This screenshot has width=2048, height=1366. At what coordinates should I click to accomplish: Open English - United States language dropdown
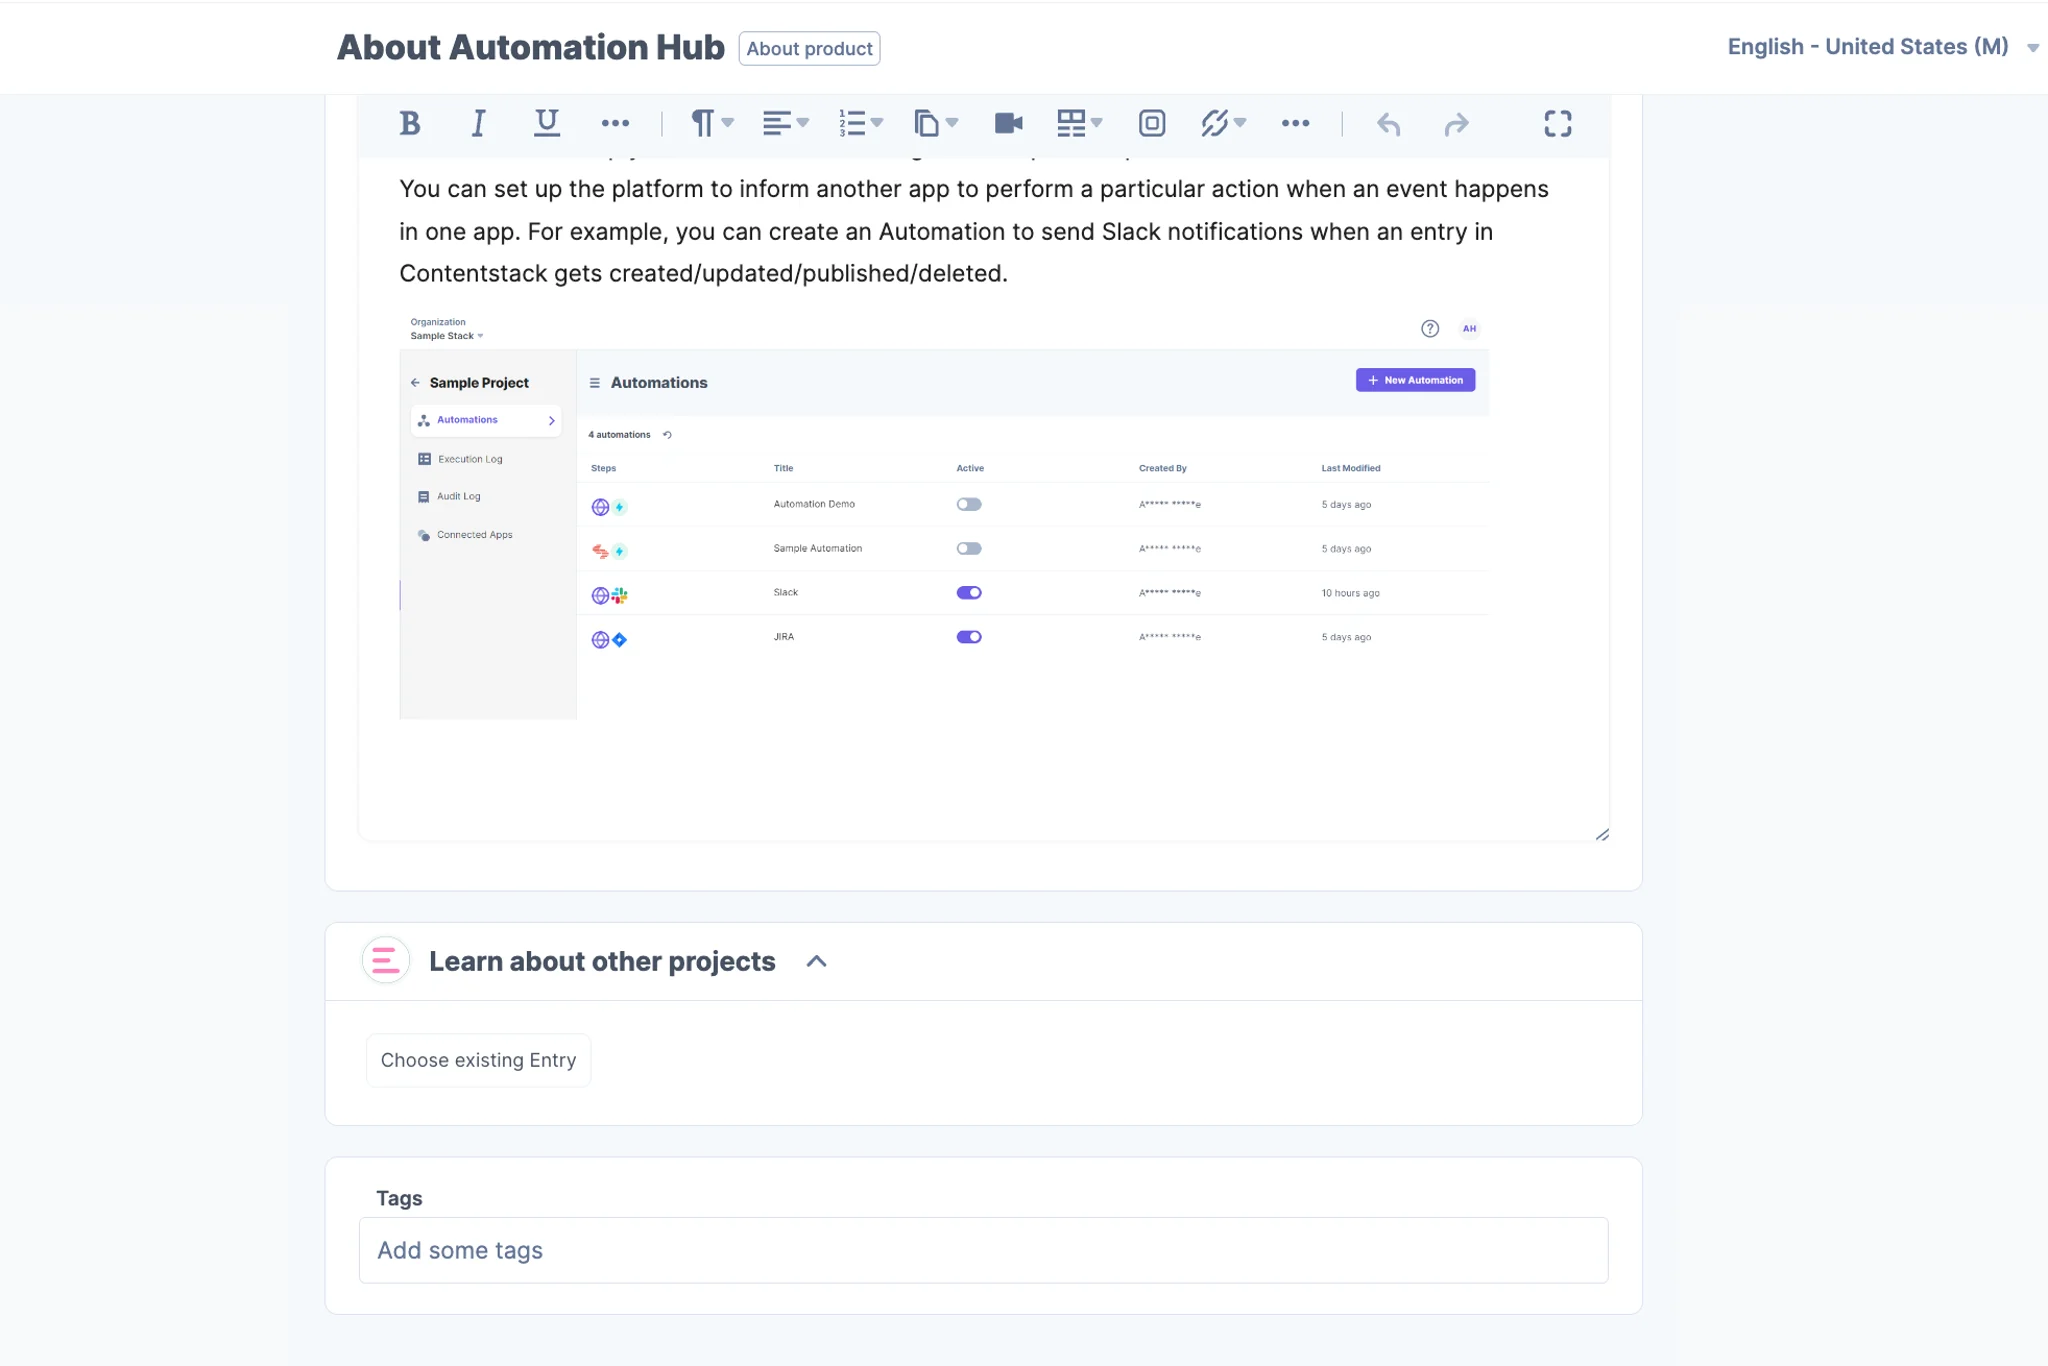[1882, 47]
